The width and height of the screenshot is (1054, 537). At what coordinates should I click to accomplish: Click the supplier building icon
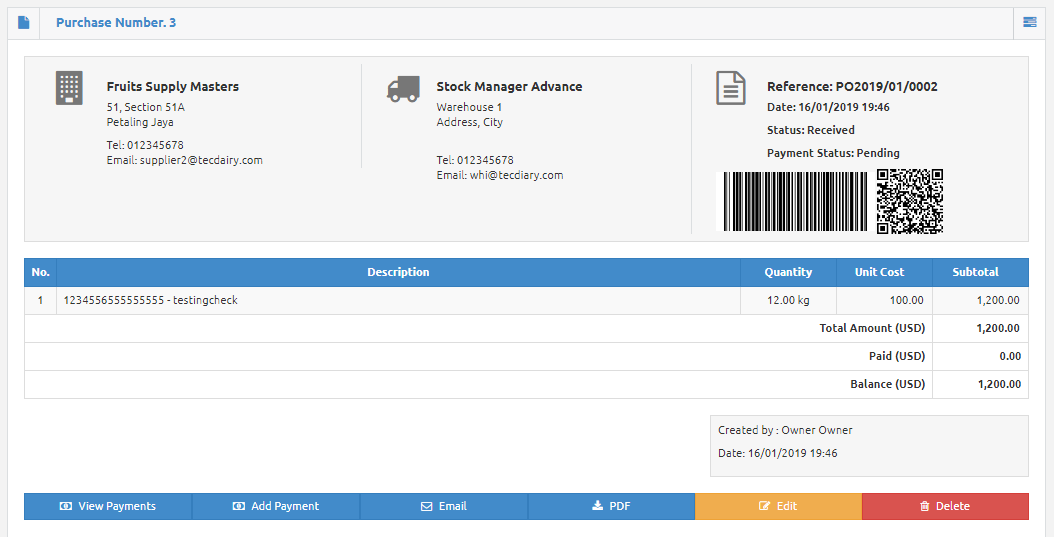tap(69, 88)
